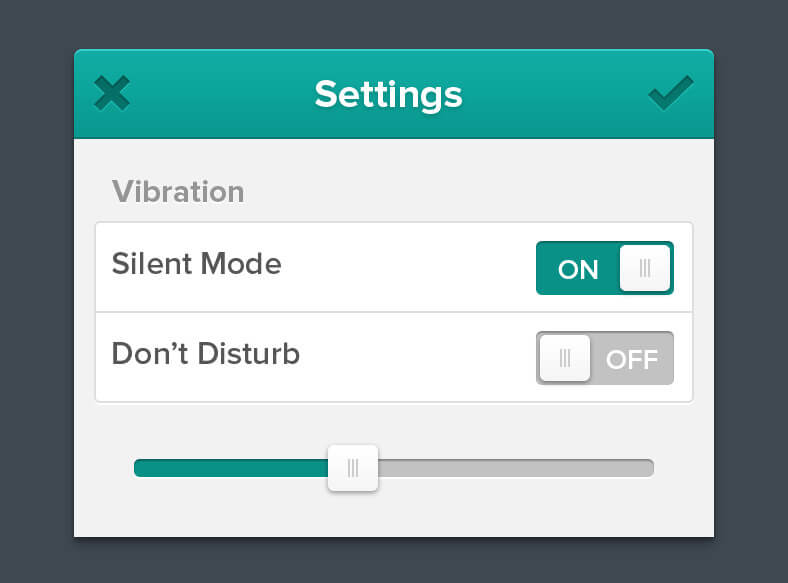Click the empty panel area below the slider

click(394, 515)
